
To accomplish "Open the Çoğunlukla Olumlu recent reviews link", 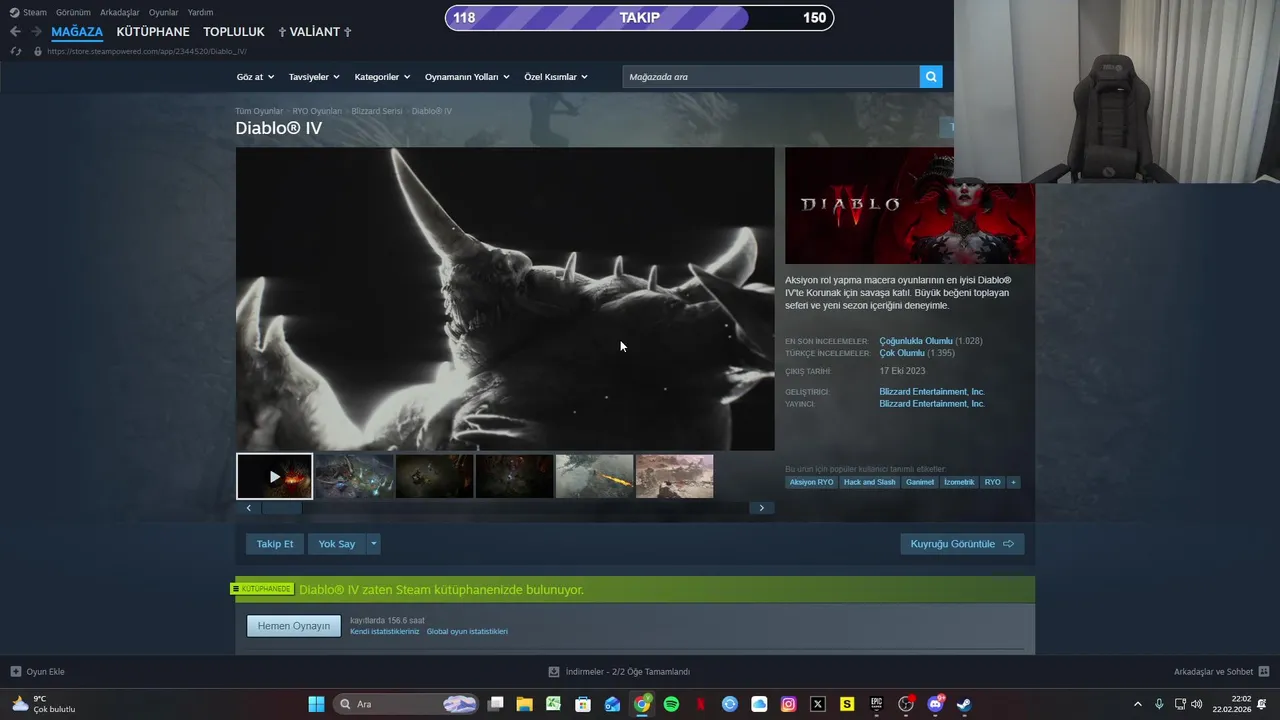I will click(916, 341).
